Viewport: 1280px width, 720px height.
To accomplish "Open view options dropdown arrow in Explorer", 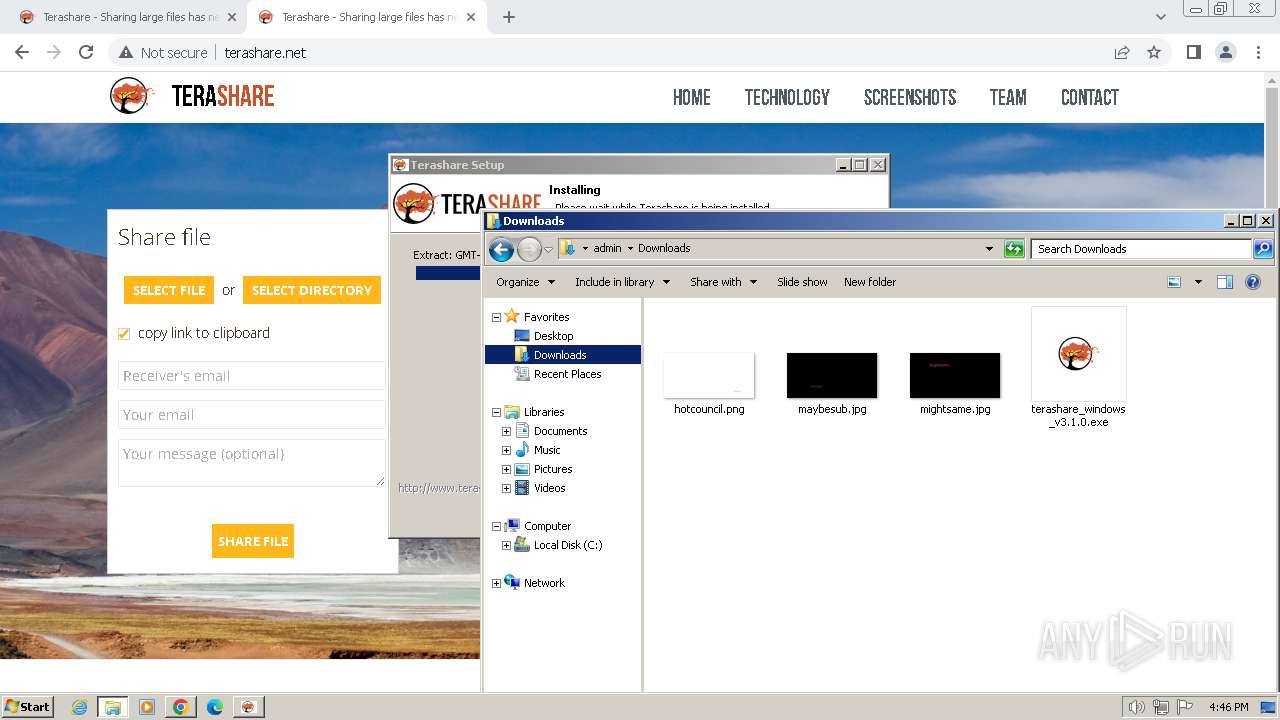I will (1198, 282).
